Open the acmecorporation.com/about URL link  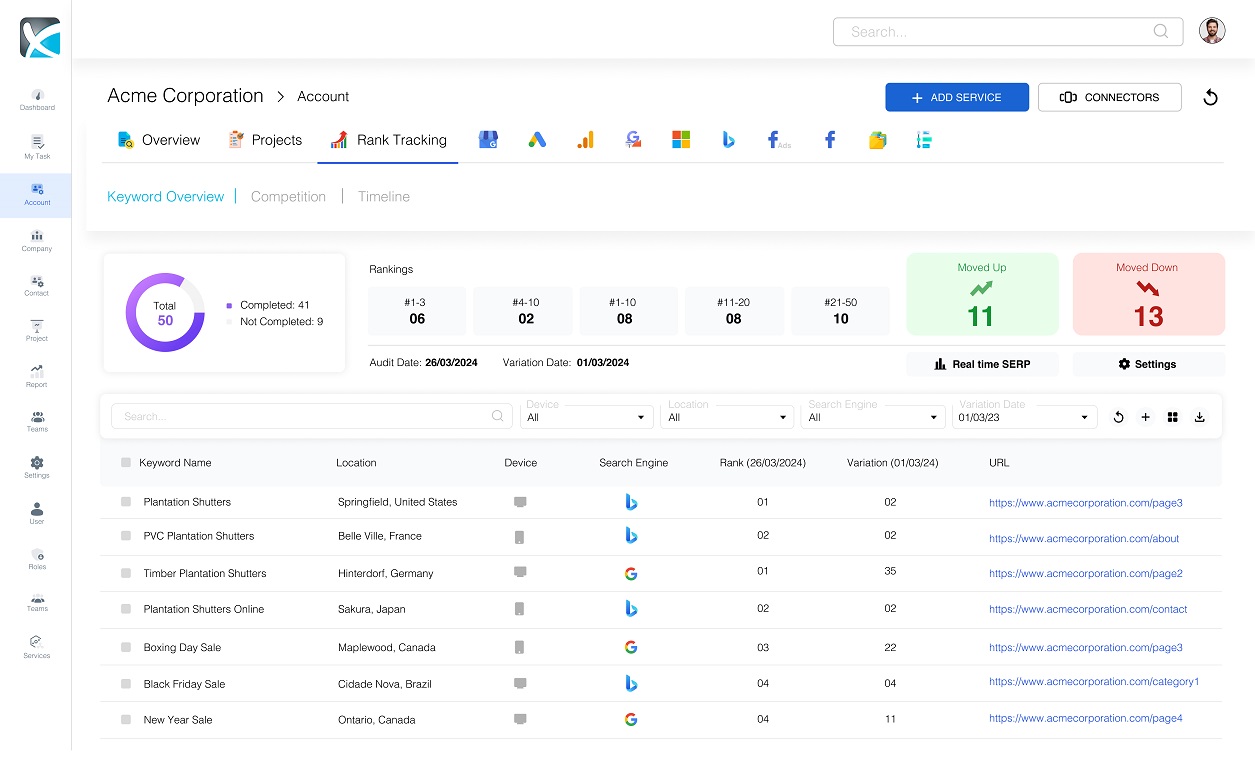pyautogui.click(x=1084, y=538)
